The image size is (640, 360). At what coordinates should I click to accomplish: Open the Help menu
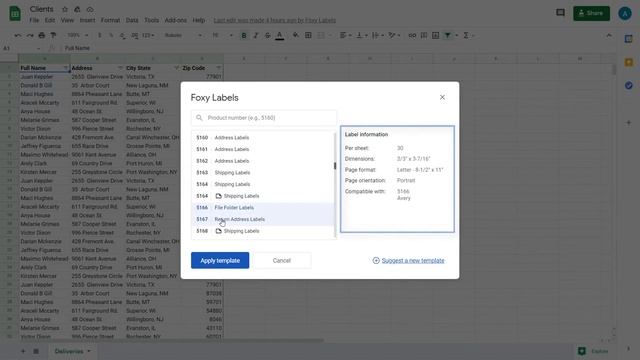pyautogui.click(x=199, y=20)
